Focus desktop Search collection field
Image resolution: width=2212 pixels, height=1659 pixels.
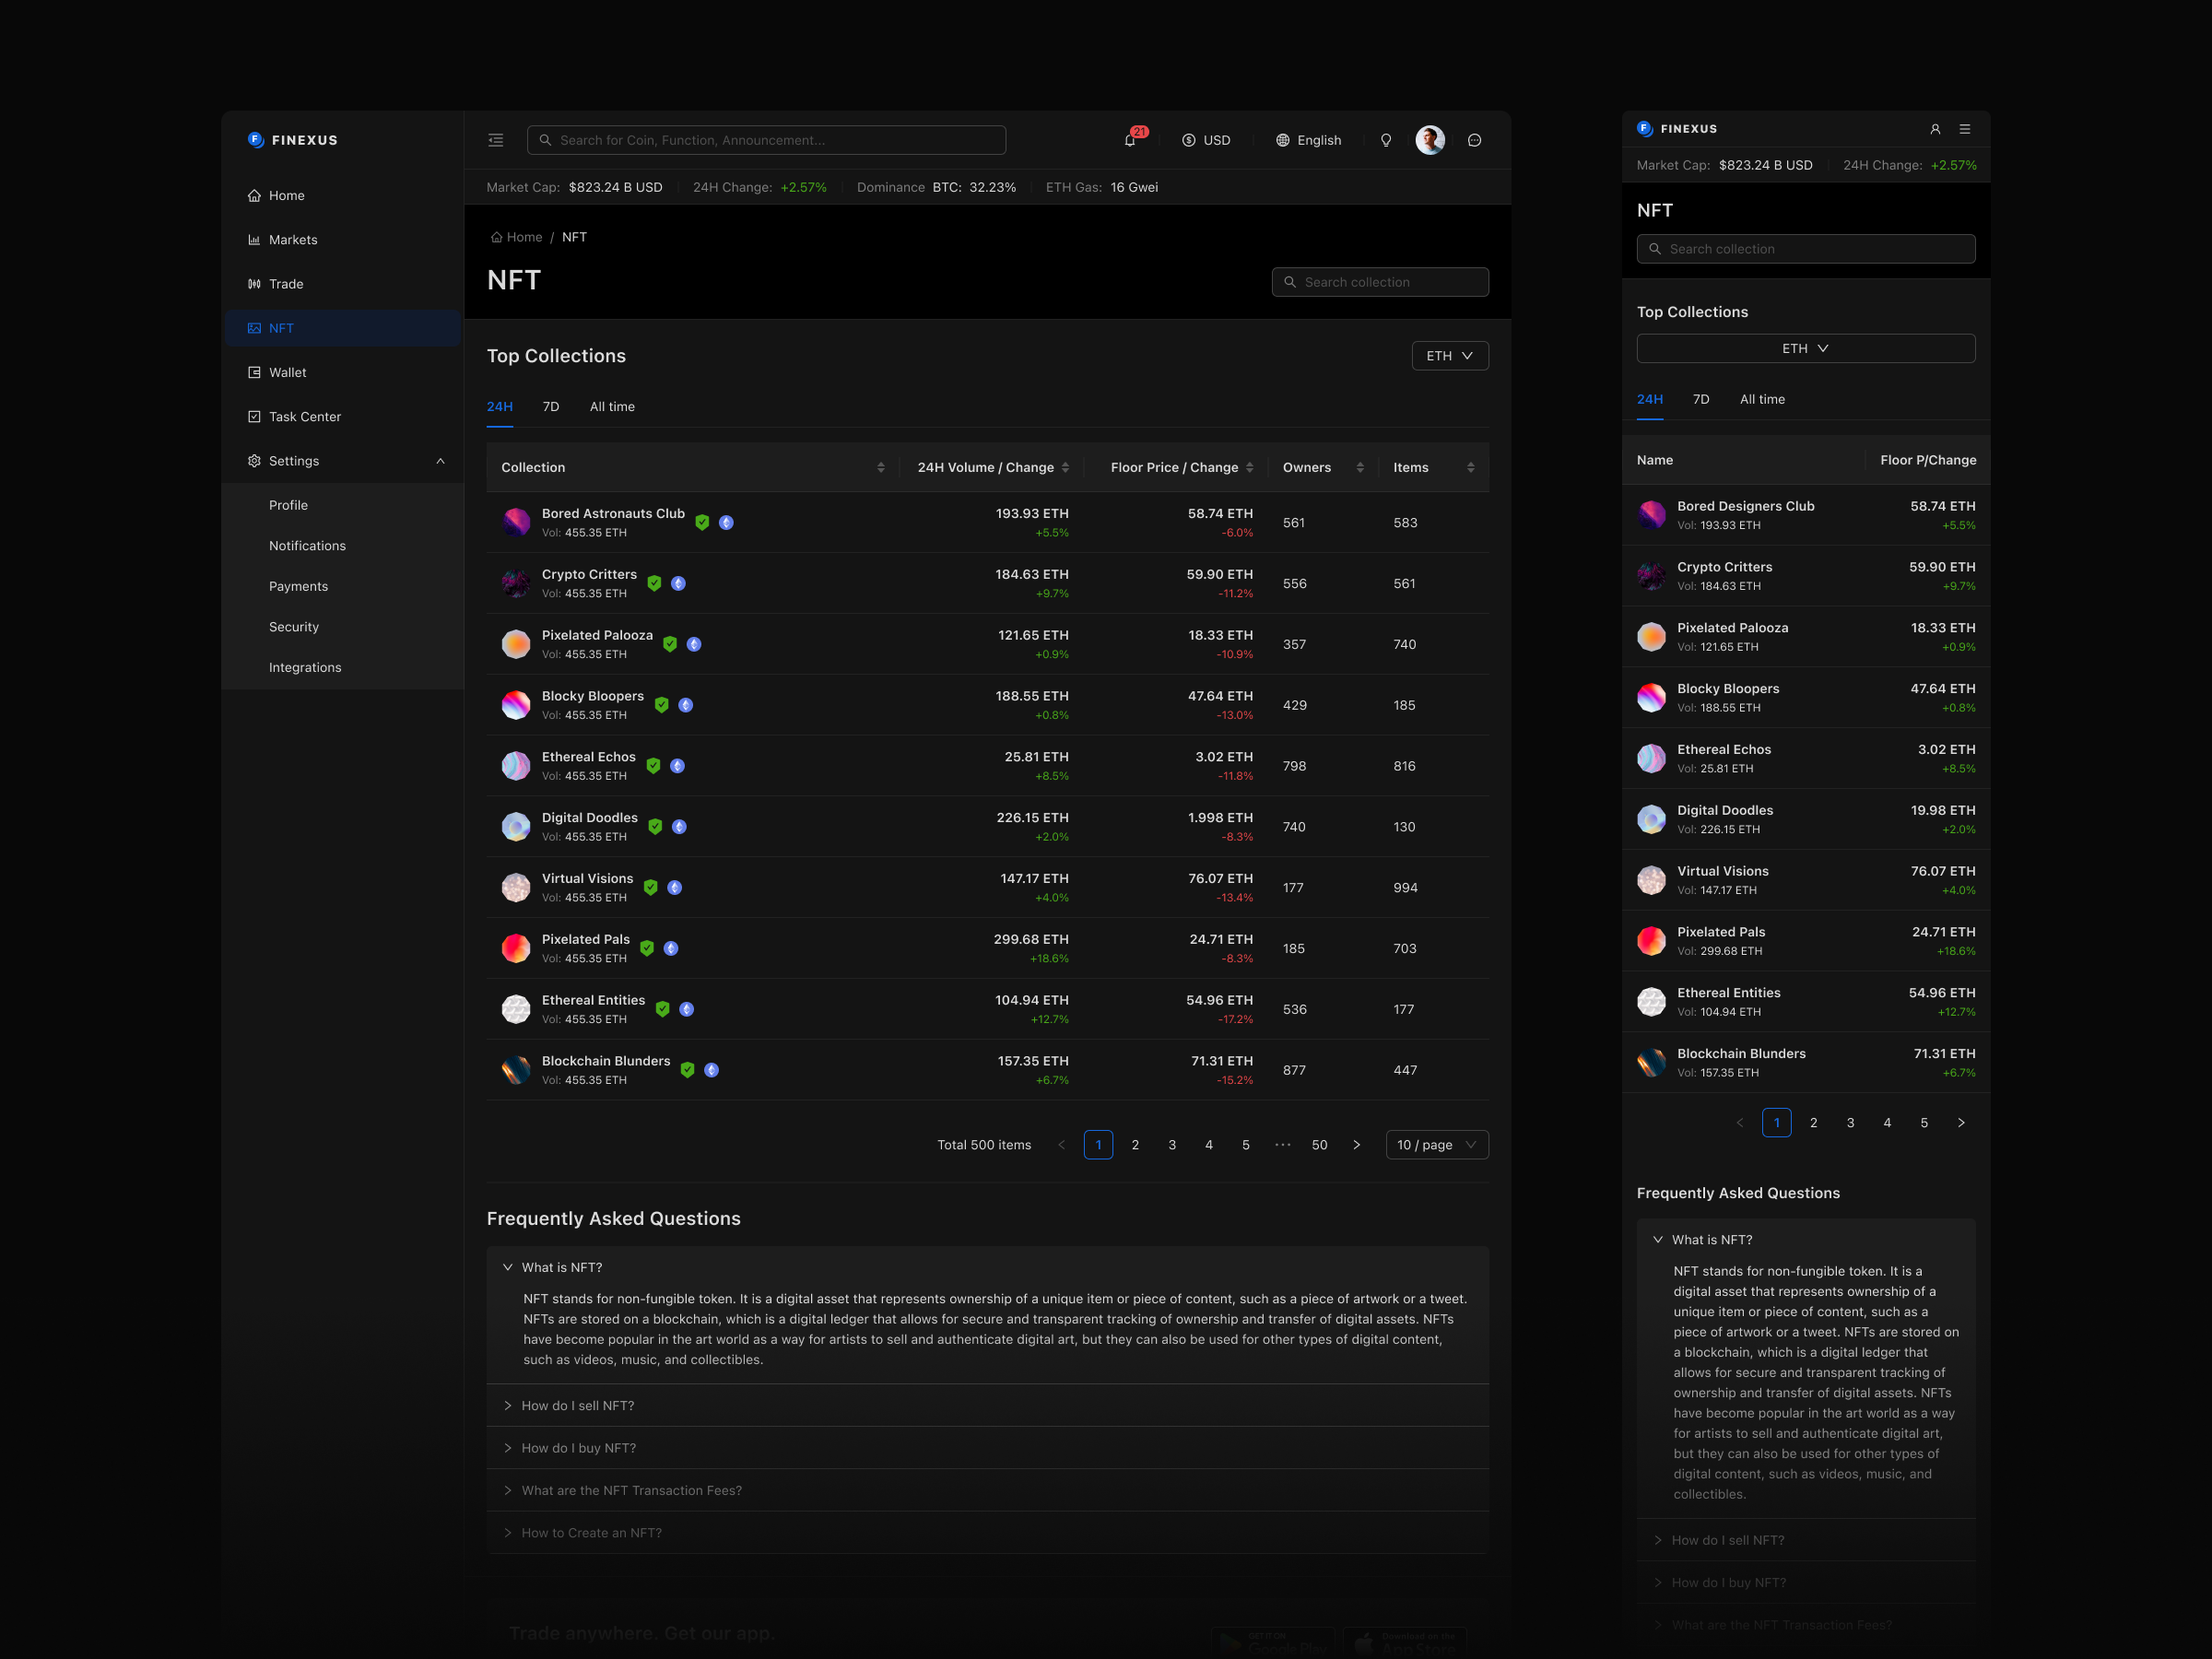click(x=1380, y=282)
